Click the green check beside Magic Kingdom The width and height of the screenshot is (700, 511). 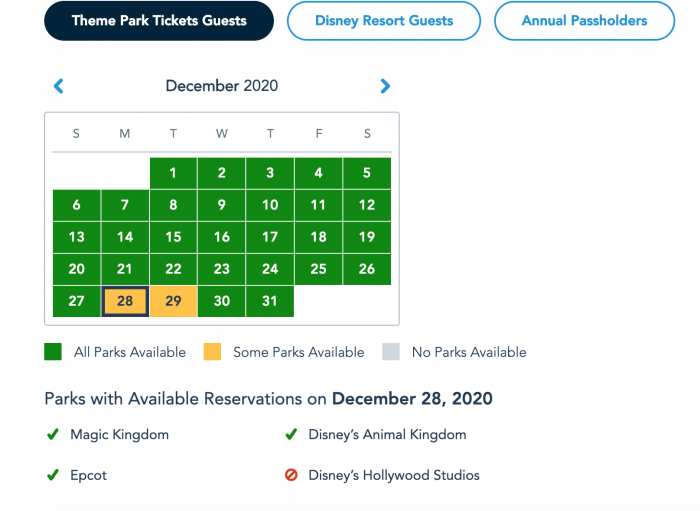(x=53, y=434)
